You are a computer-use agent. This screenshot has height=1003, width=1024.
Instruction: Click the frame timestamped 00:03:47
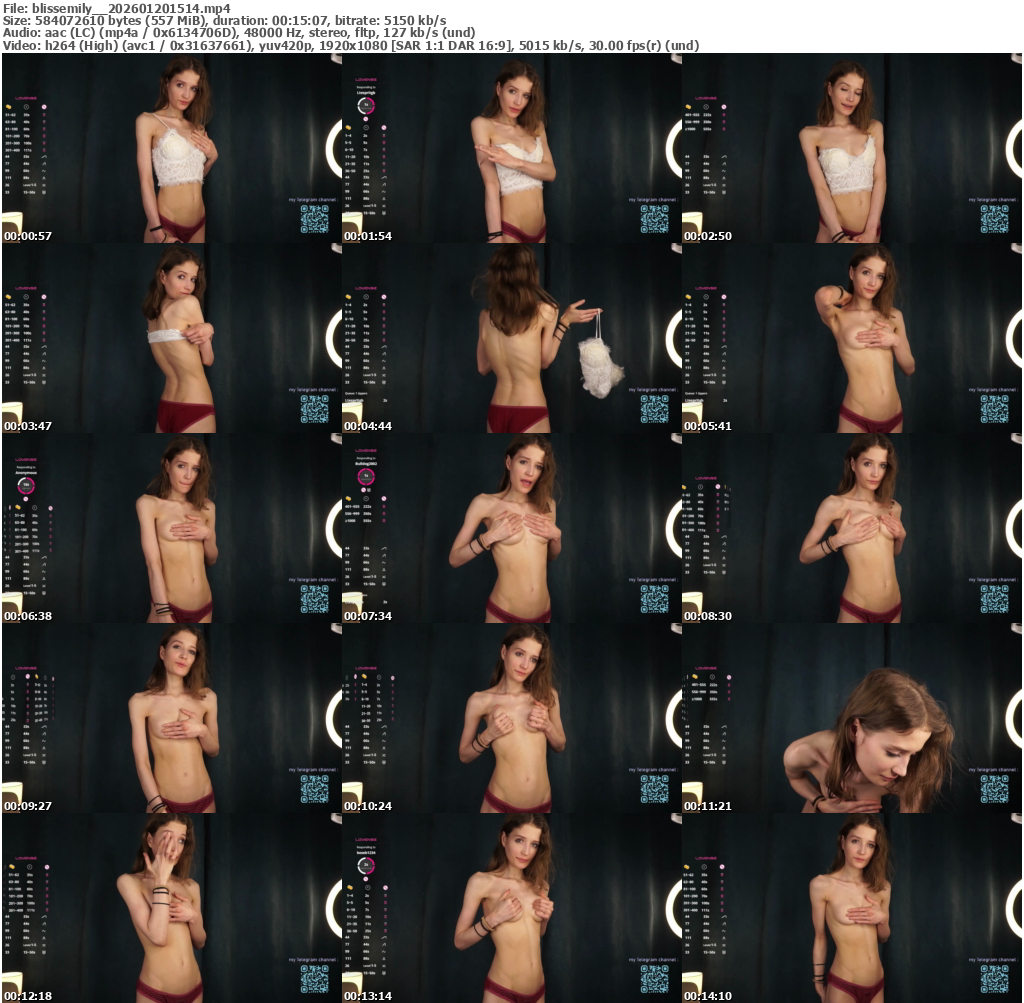pyautogui.click(x=171, y=338)
